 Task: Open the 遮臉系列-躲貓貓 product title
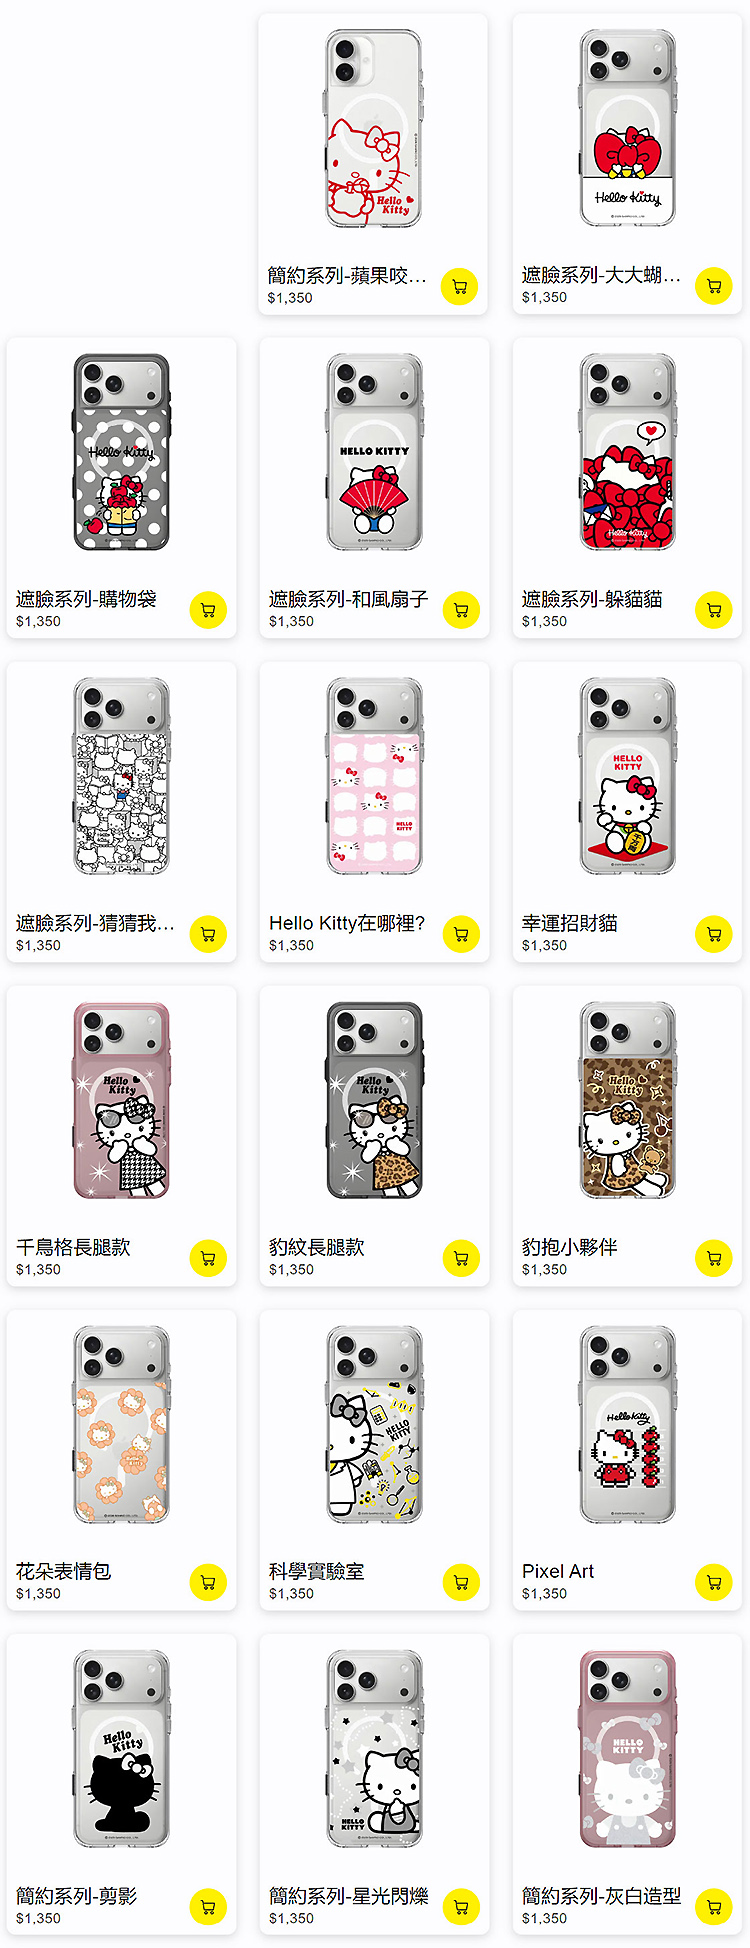pyautogui.click(x=592, y=599)
